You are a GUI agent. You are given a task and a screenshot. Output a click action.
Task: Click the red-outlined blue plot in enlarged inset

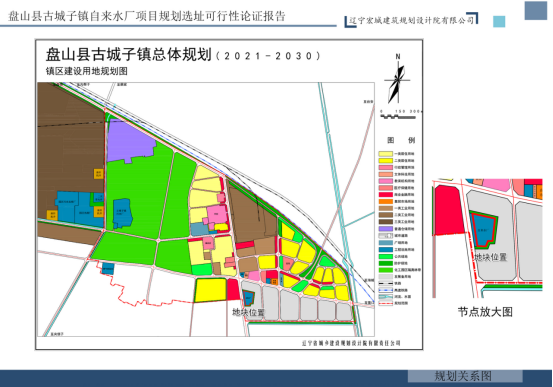pyautogui.click(x=484, y=229)
